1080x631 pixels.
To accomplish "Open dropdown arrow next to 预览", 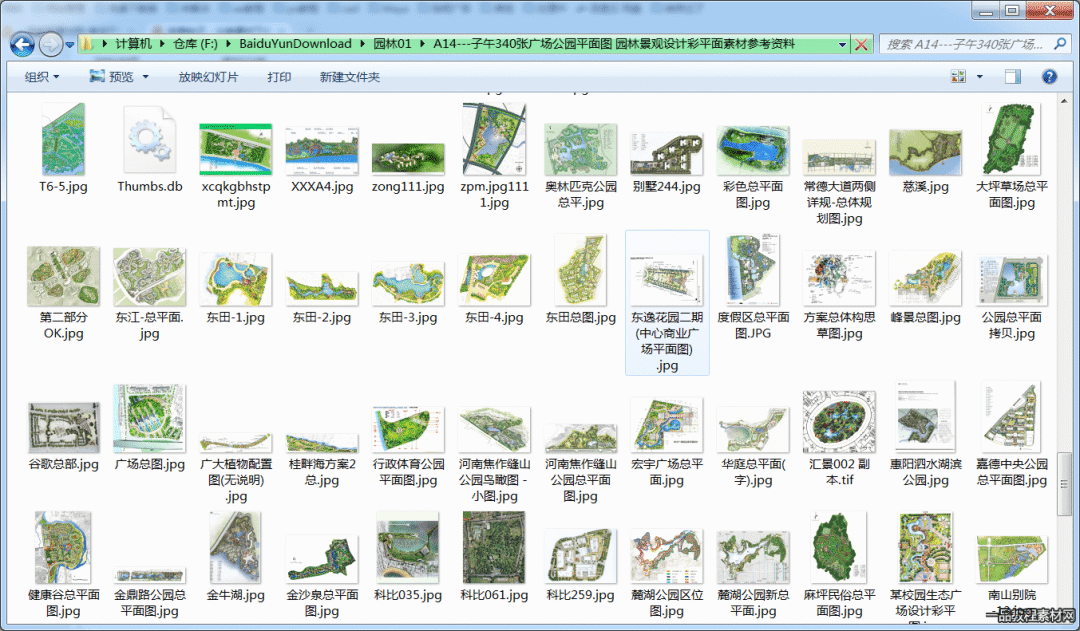I will (x=145, y=77).
